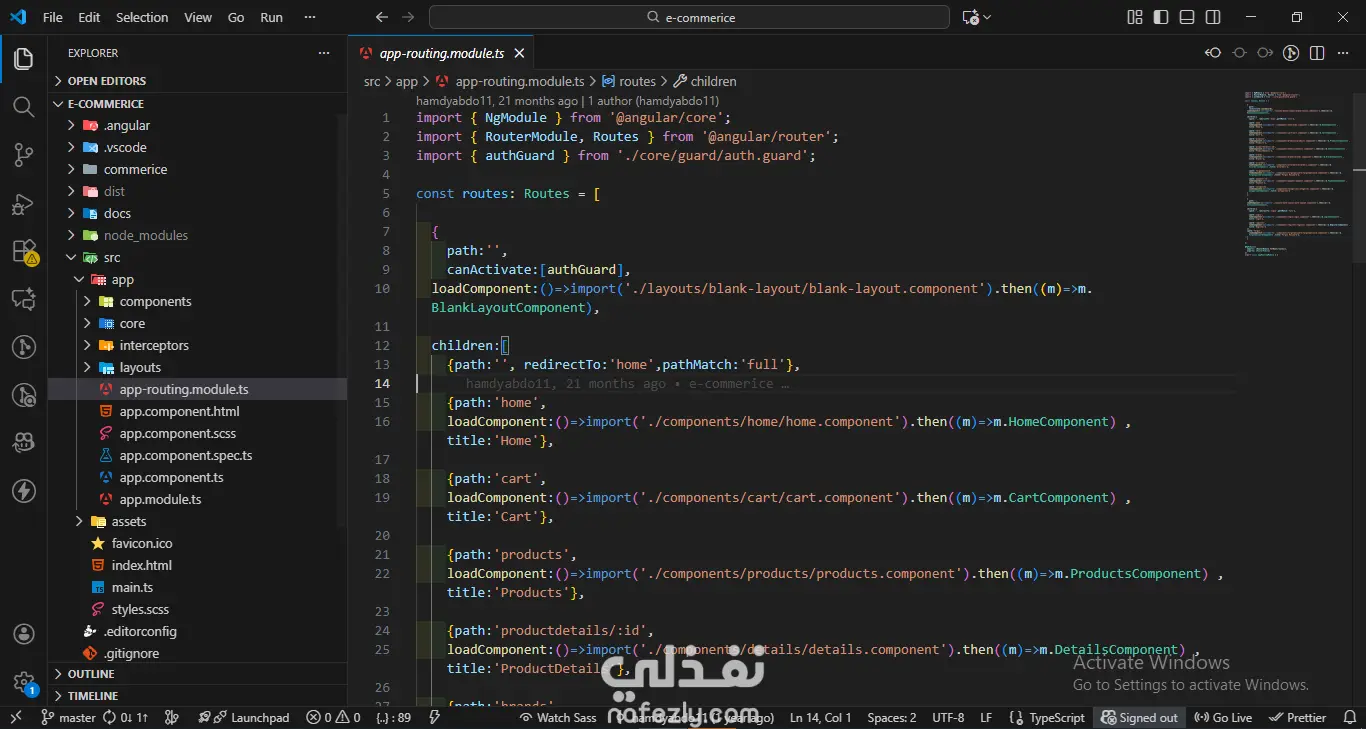
Task: Open Explorer Views and More Actions ellipsis
Action: [323, 53]
